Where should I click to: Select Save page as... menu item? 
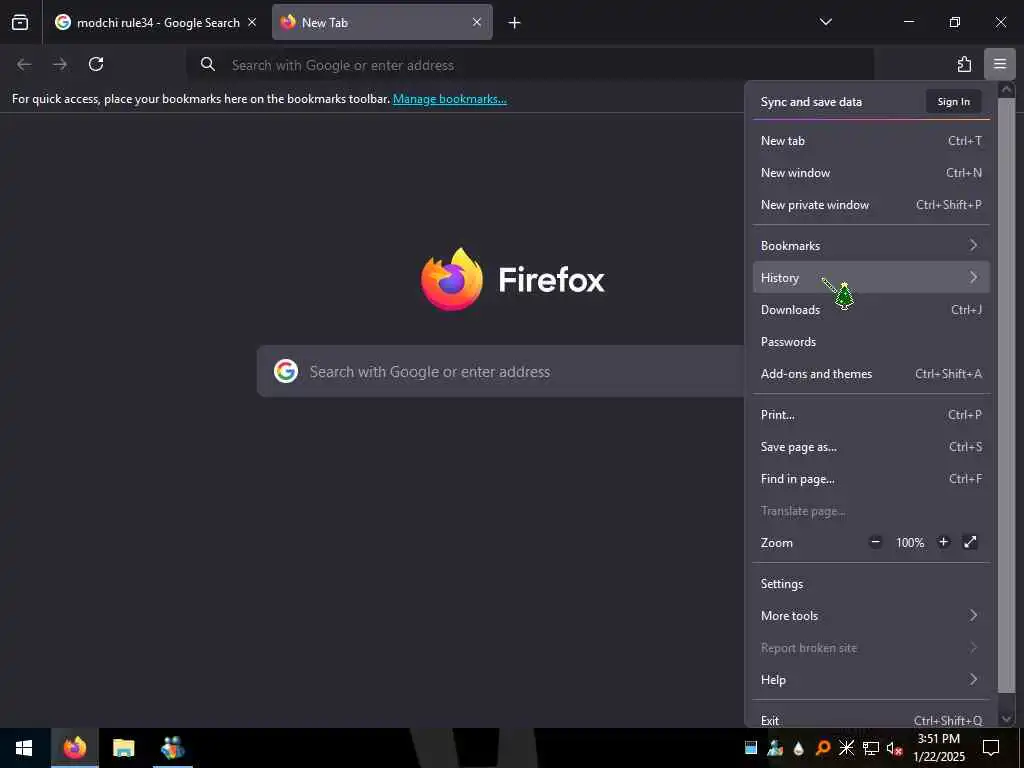pyautogui.click(x=871, y=447)
